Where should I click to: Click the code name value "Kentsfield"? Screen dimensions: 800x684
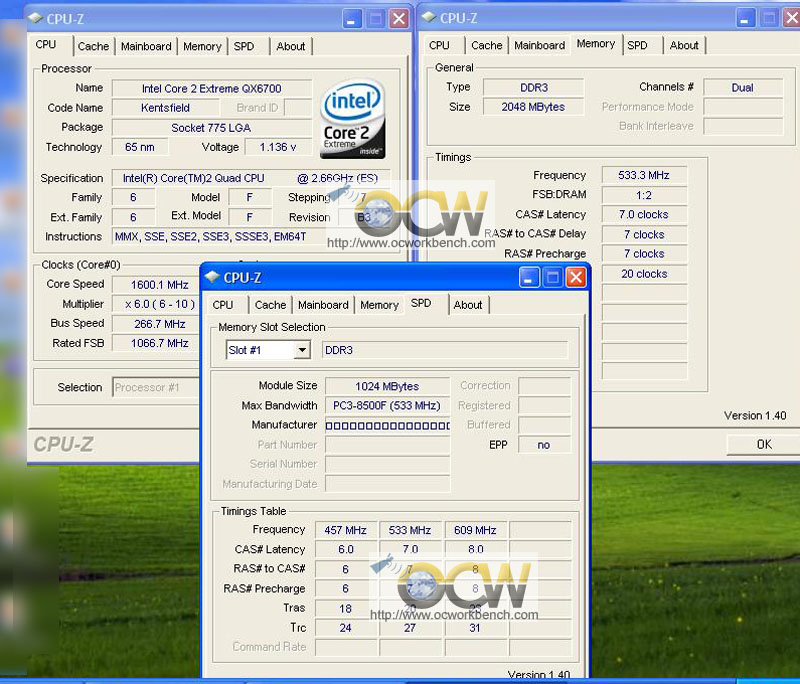(x=165, y=108)
